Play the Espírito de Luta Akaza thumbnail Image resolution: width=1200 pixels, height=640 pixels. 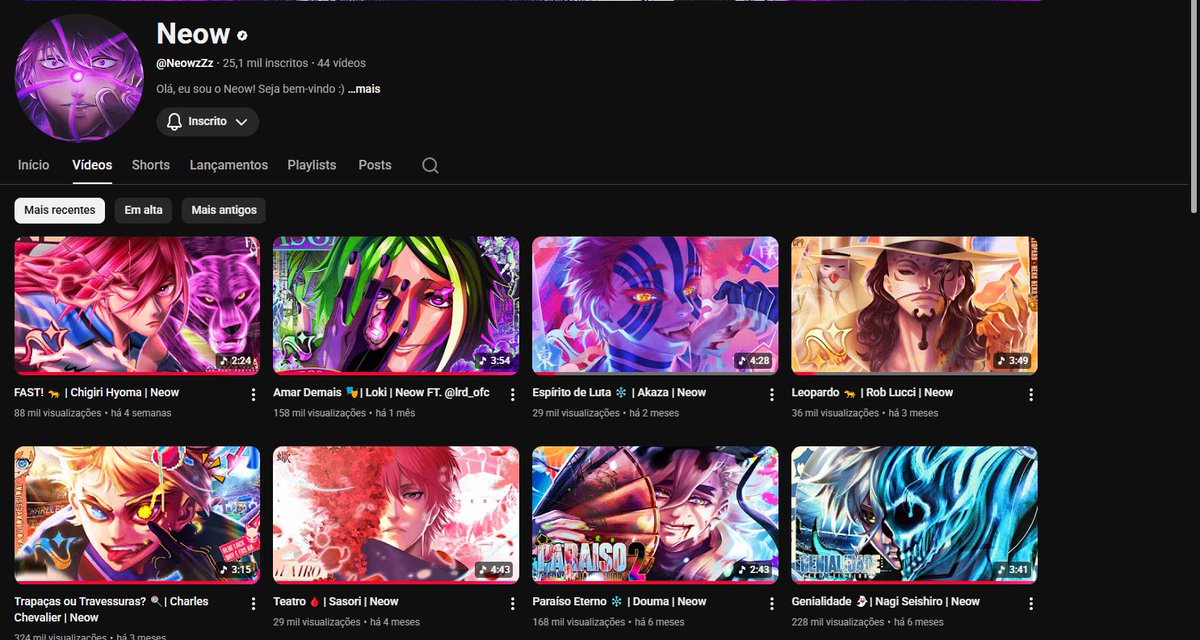(x=655, y=305)
